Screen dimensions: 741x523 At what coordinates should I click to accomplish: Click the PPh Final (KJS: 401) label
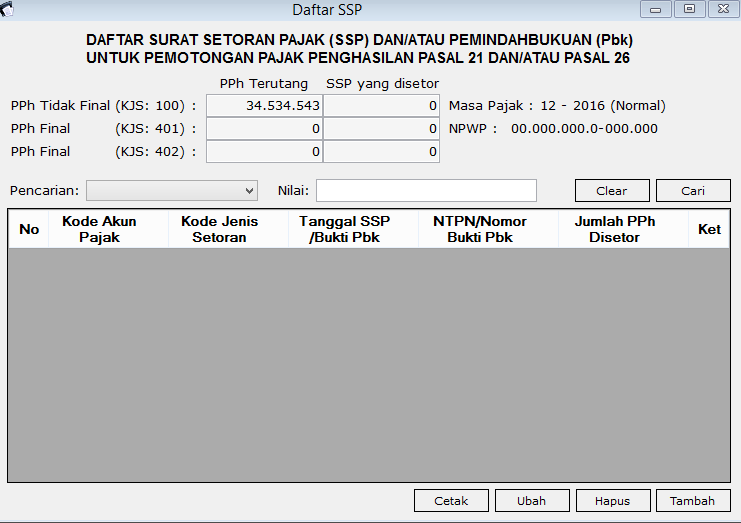click(x=103, y=129)
